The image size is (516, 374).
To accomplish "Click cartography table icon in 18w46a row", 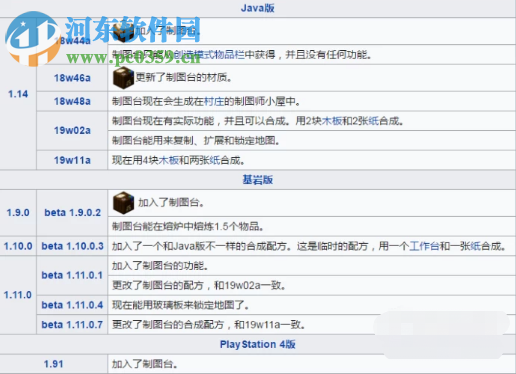I will coord(123,78).
